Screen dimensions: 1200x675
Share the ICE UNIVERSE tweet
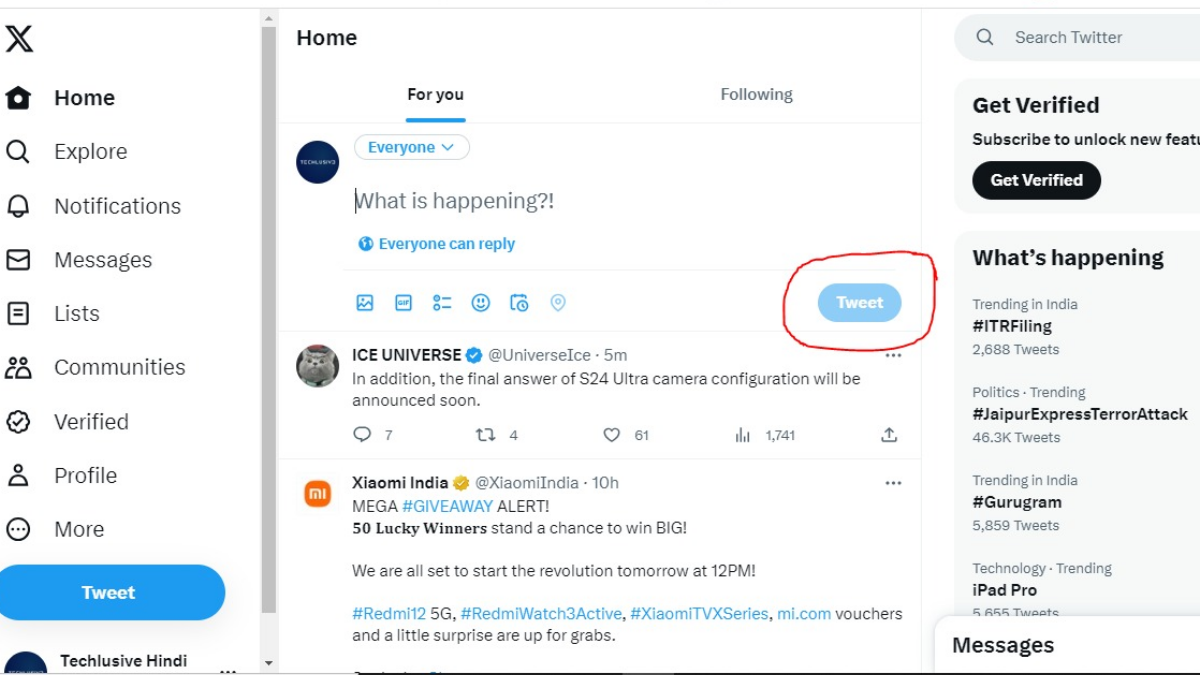pyautogui.click(x=889, y=435)
